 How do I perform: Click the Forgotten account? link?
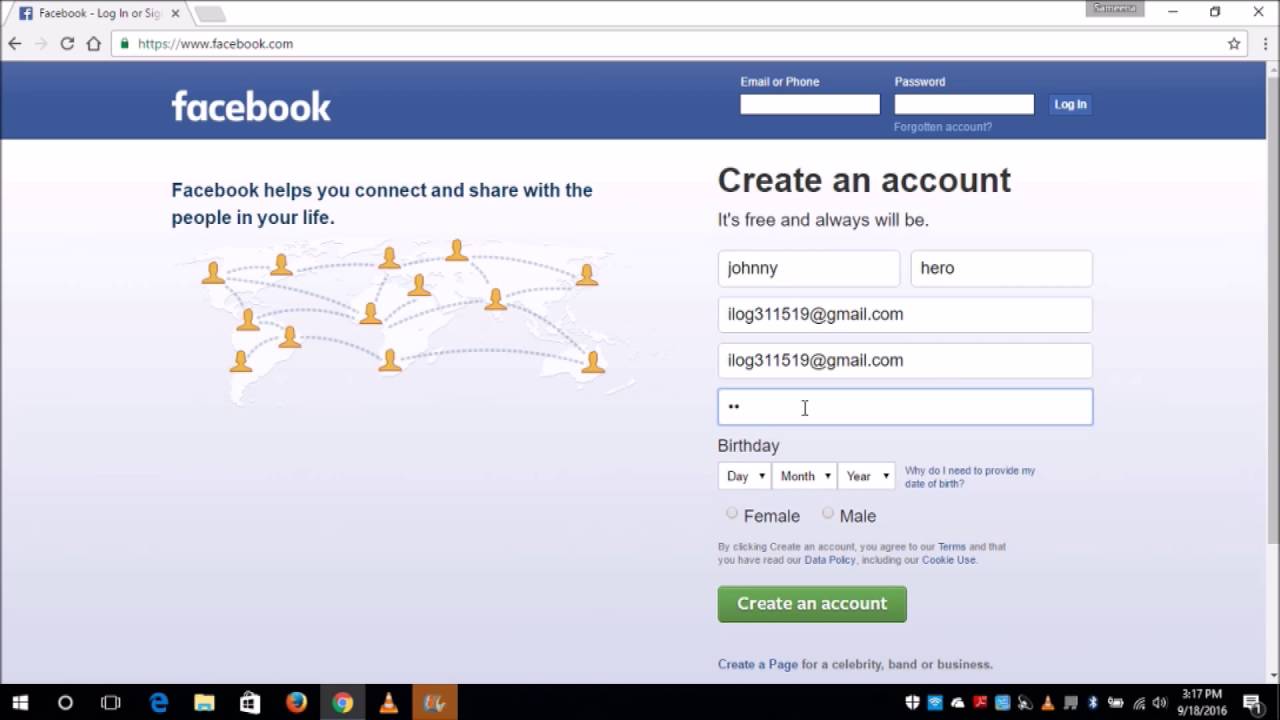[943, 127]
